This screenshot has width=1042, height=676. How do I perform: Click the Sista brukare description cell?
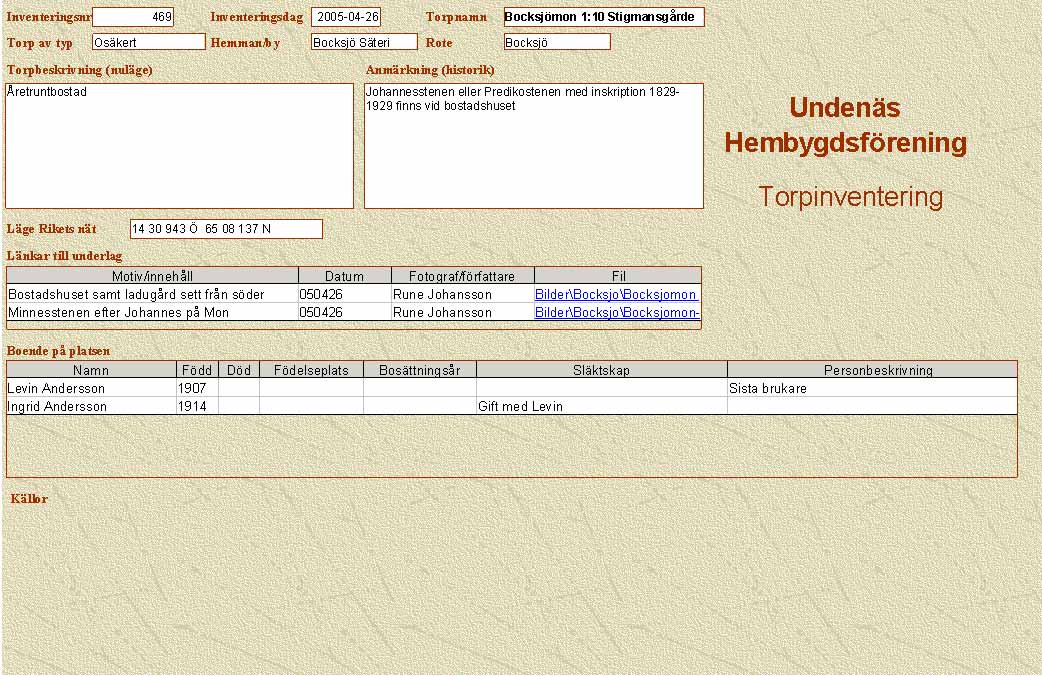coord(871,388)
